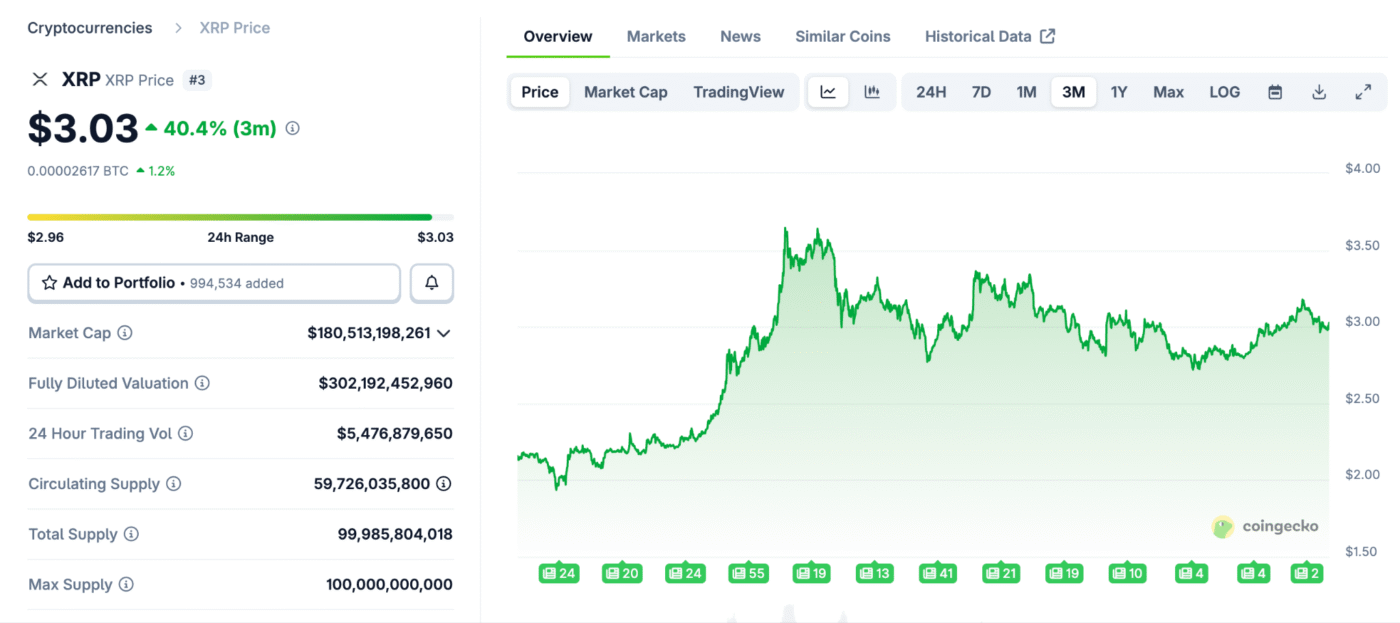
Task: Open the 24 Hour Trading Vol info icon
Action: coord(185,434)
